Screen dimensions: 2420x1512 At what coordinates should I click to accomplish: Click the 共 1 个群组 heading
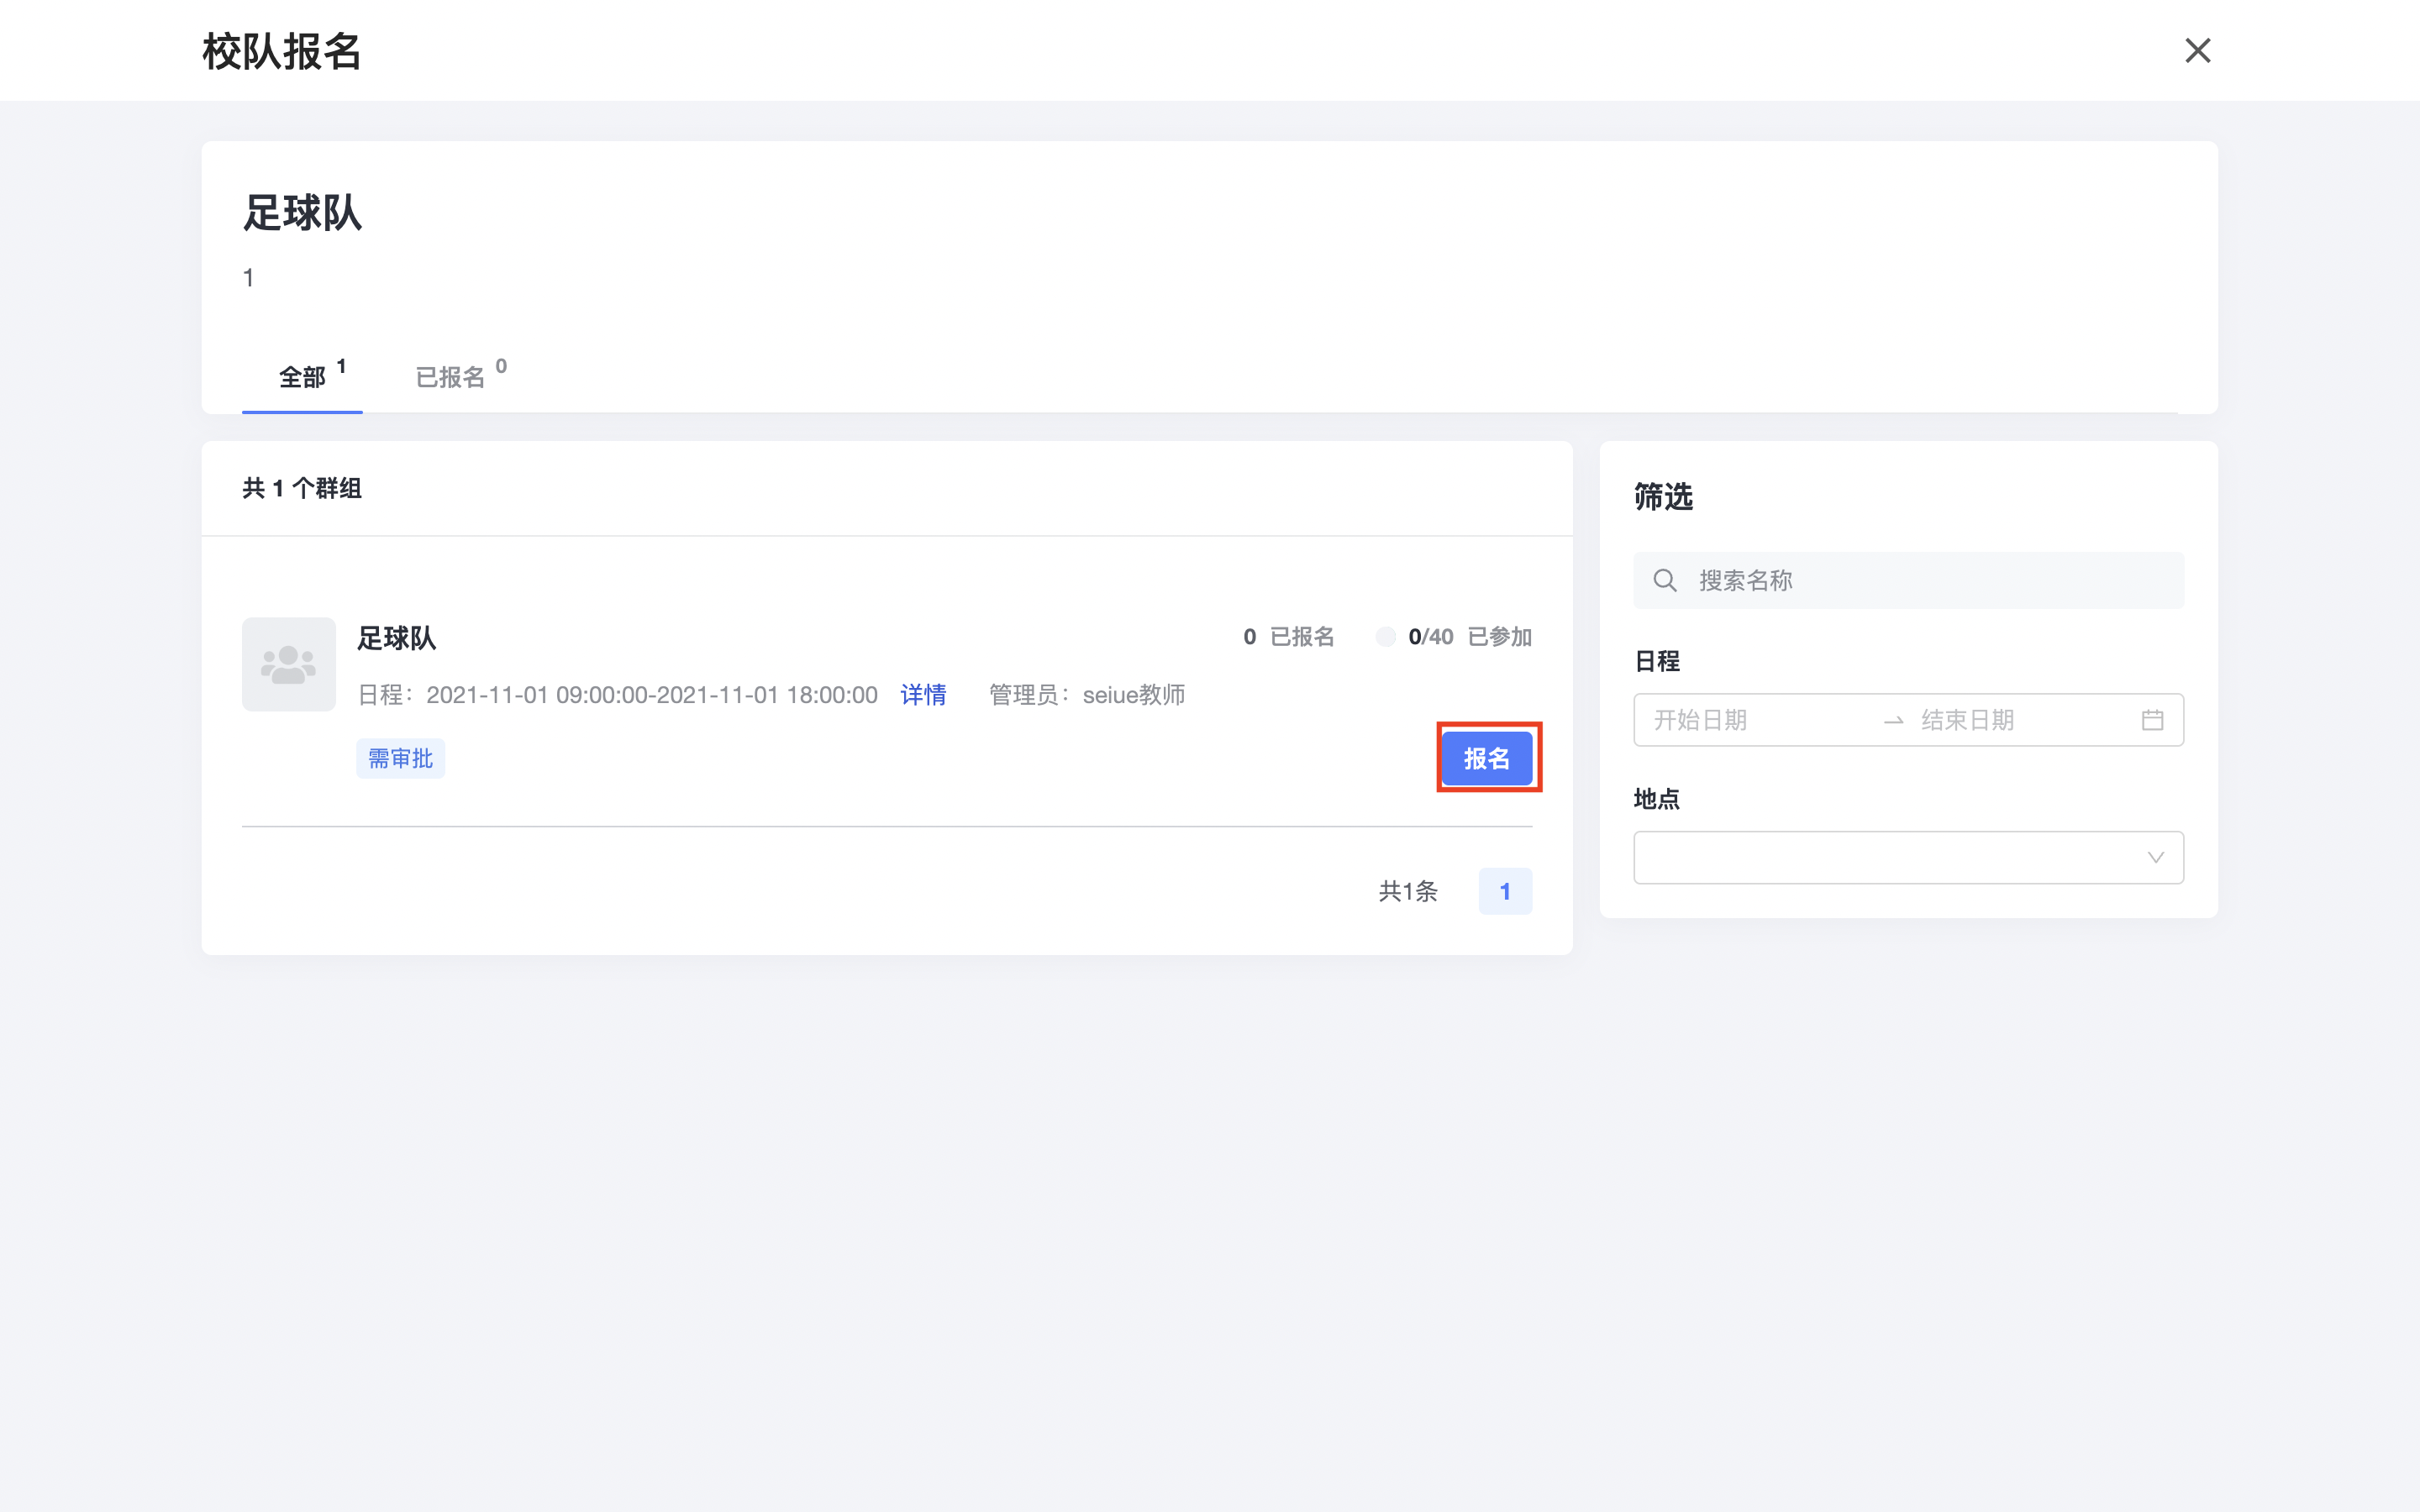click(302, 488)
